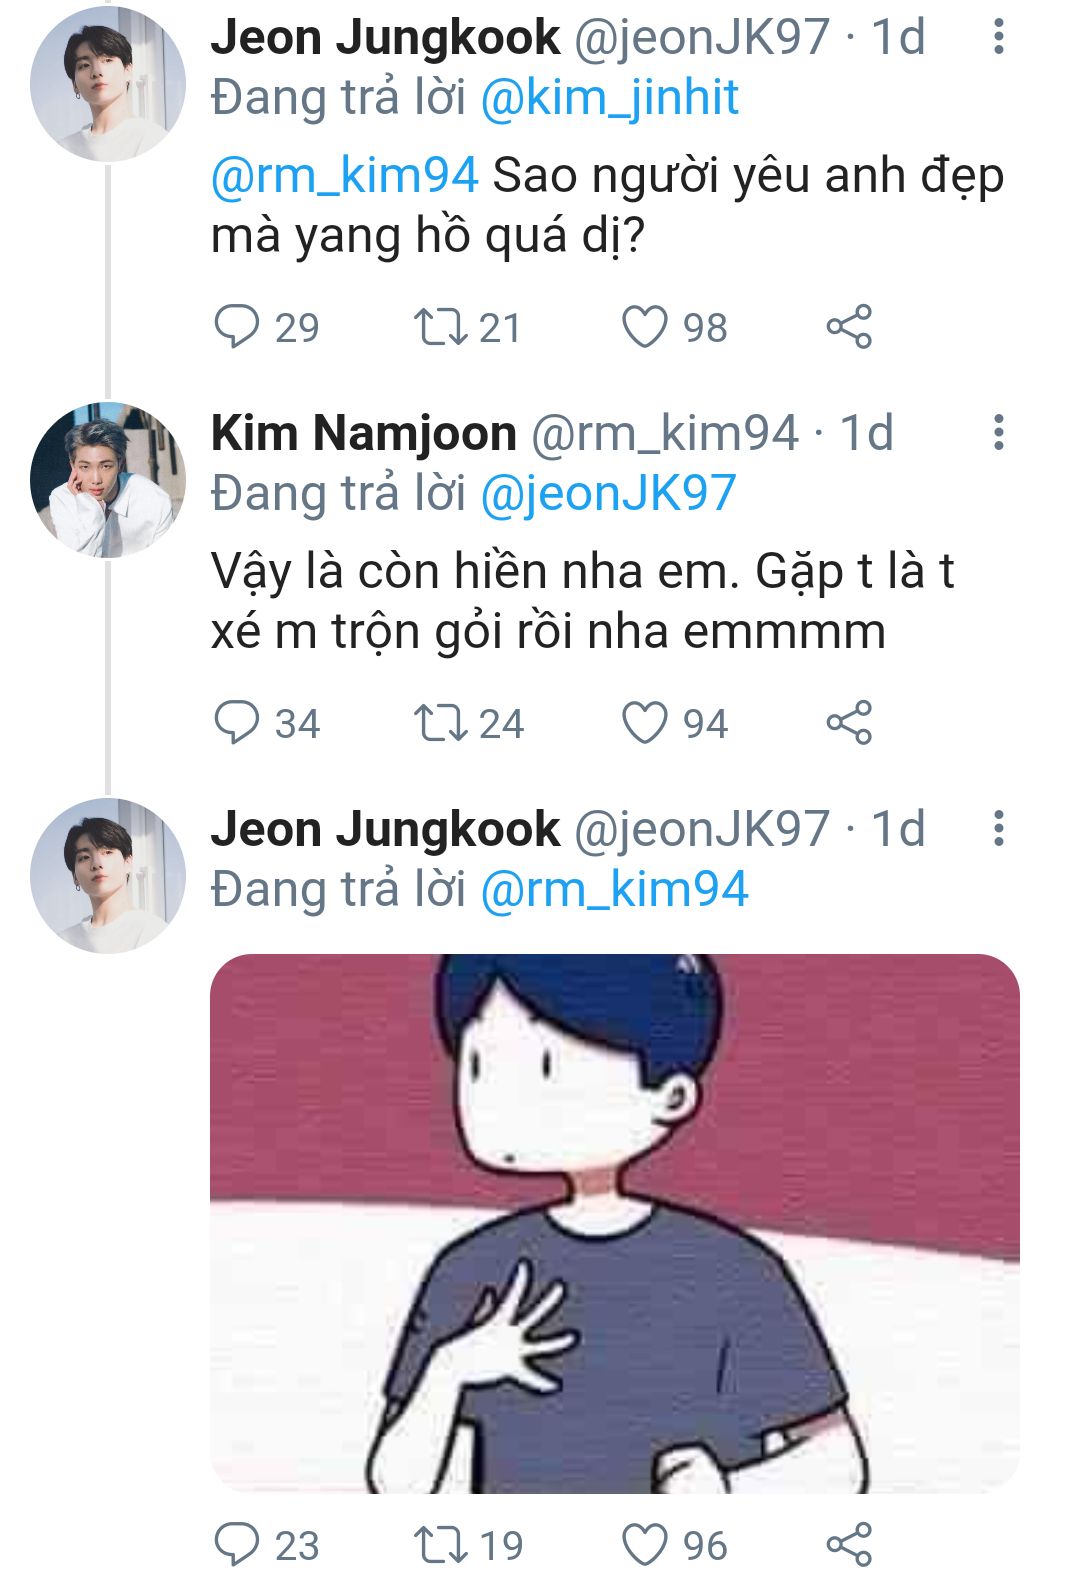Retweet Kim Namjoon's reply
1080x1572 pixels.
click(440, 723)
